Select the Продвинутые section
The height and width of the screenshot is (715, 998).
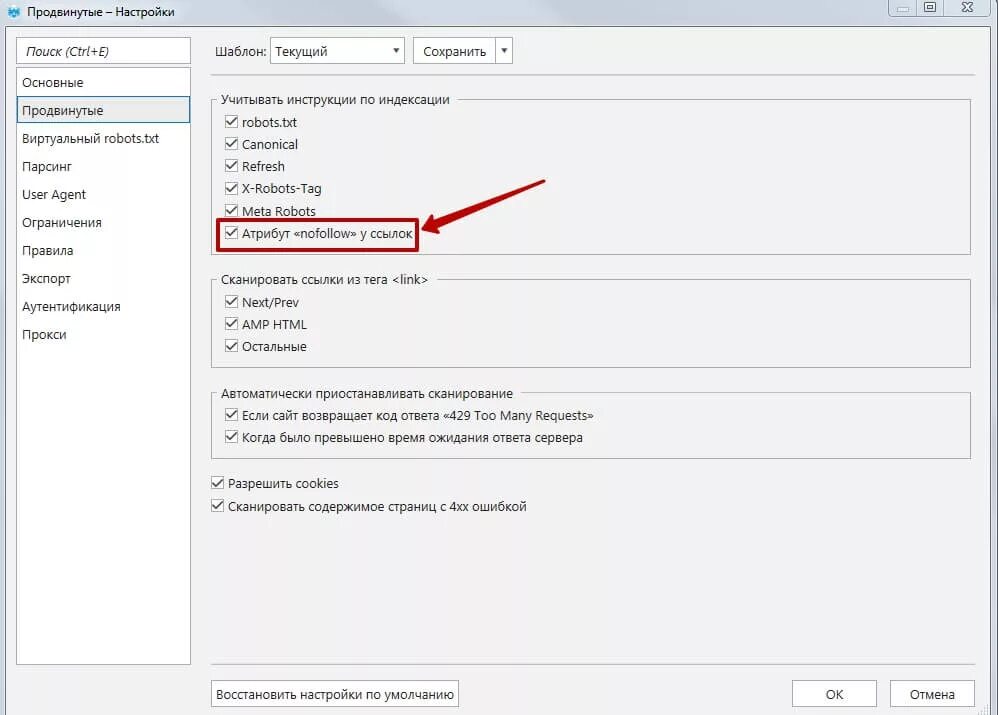[103, 110]
